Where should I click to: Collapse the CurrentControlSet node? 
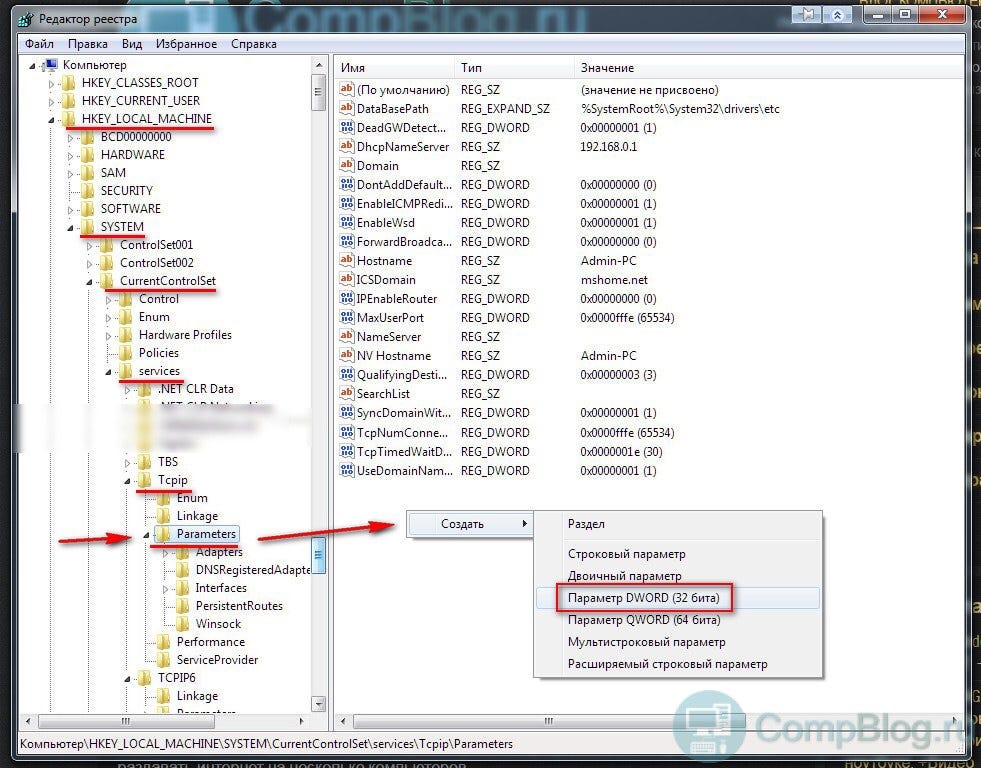tap(89, 282)
